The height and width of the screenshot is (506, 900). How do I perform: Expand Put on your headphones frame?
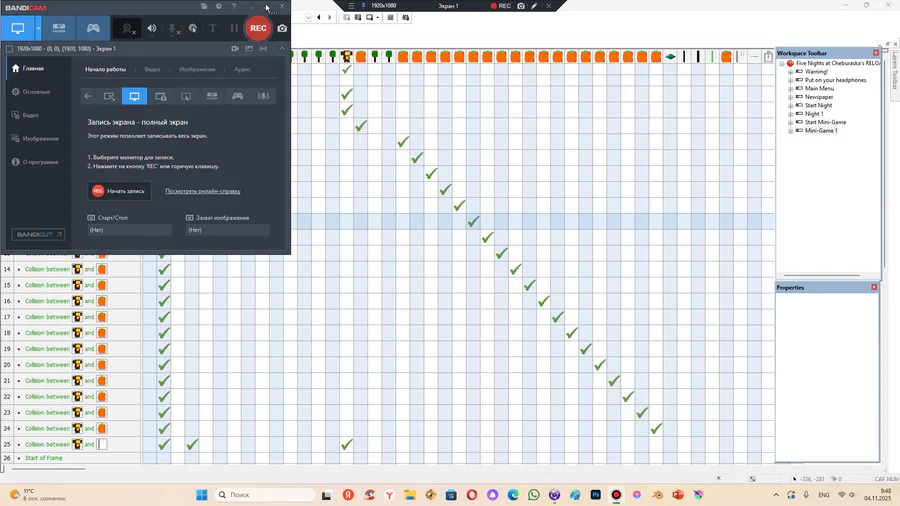click(790, 80)
